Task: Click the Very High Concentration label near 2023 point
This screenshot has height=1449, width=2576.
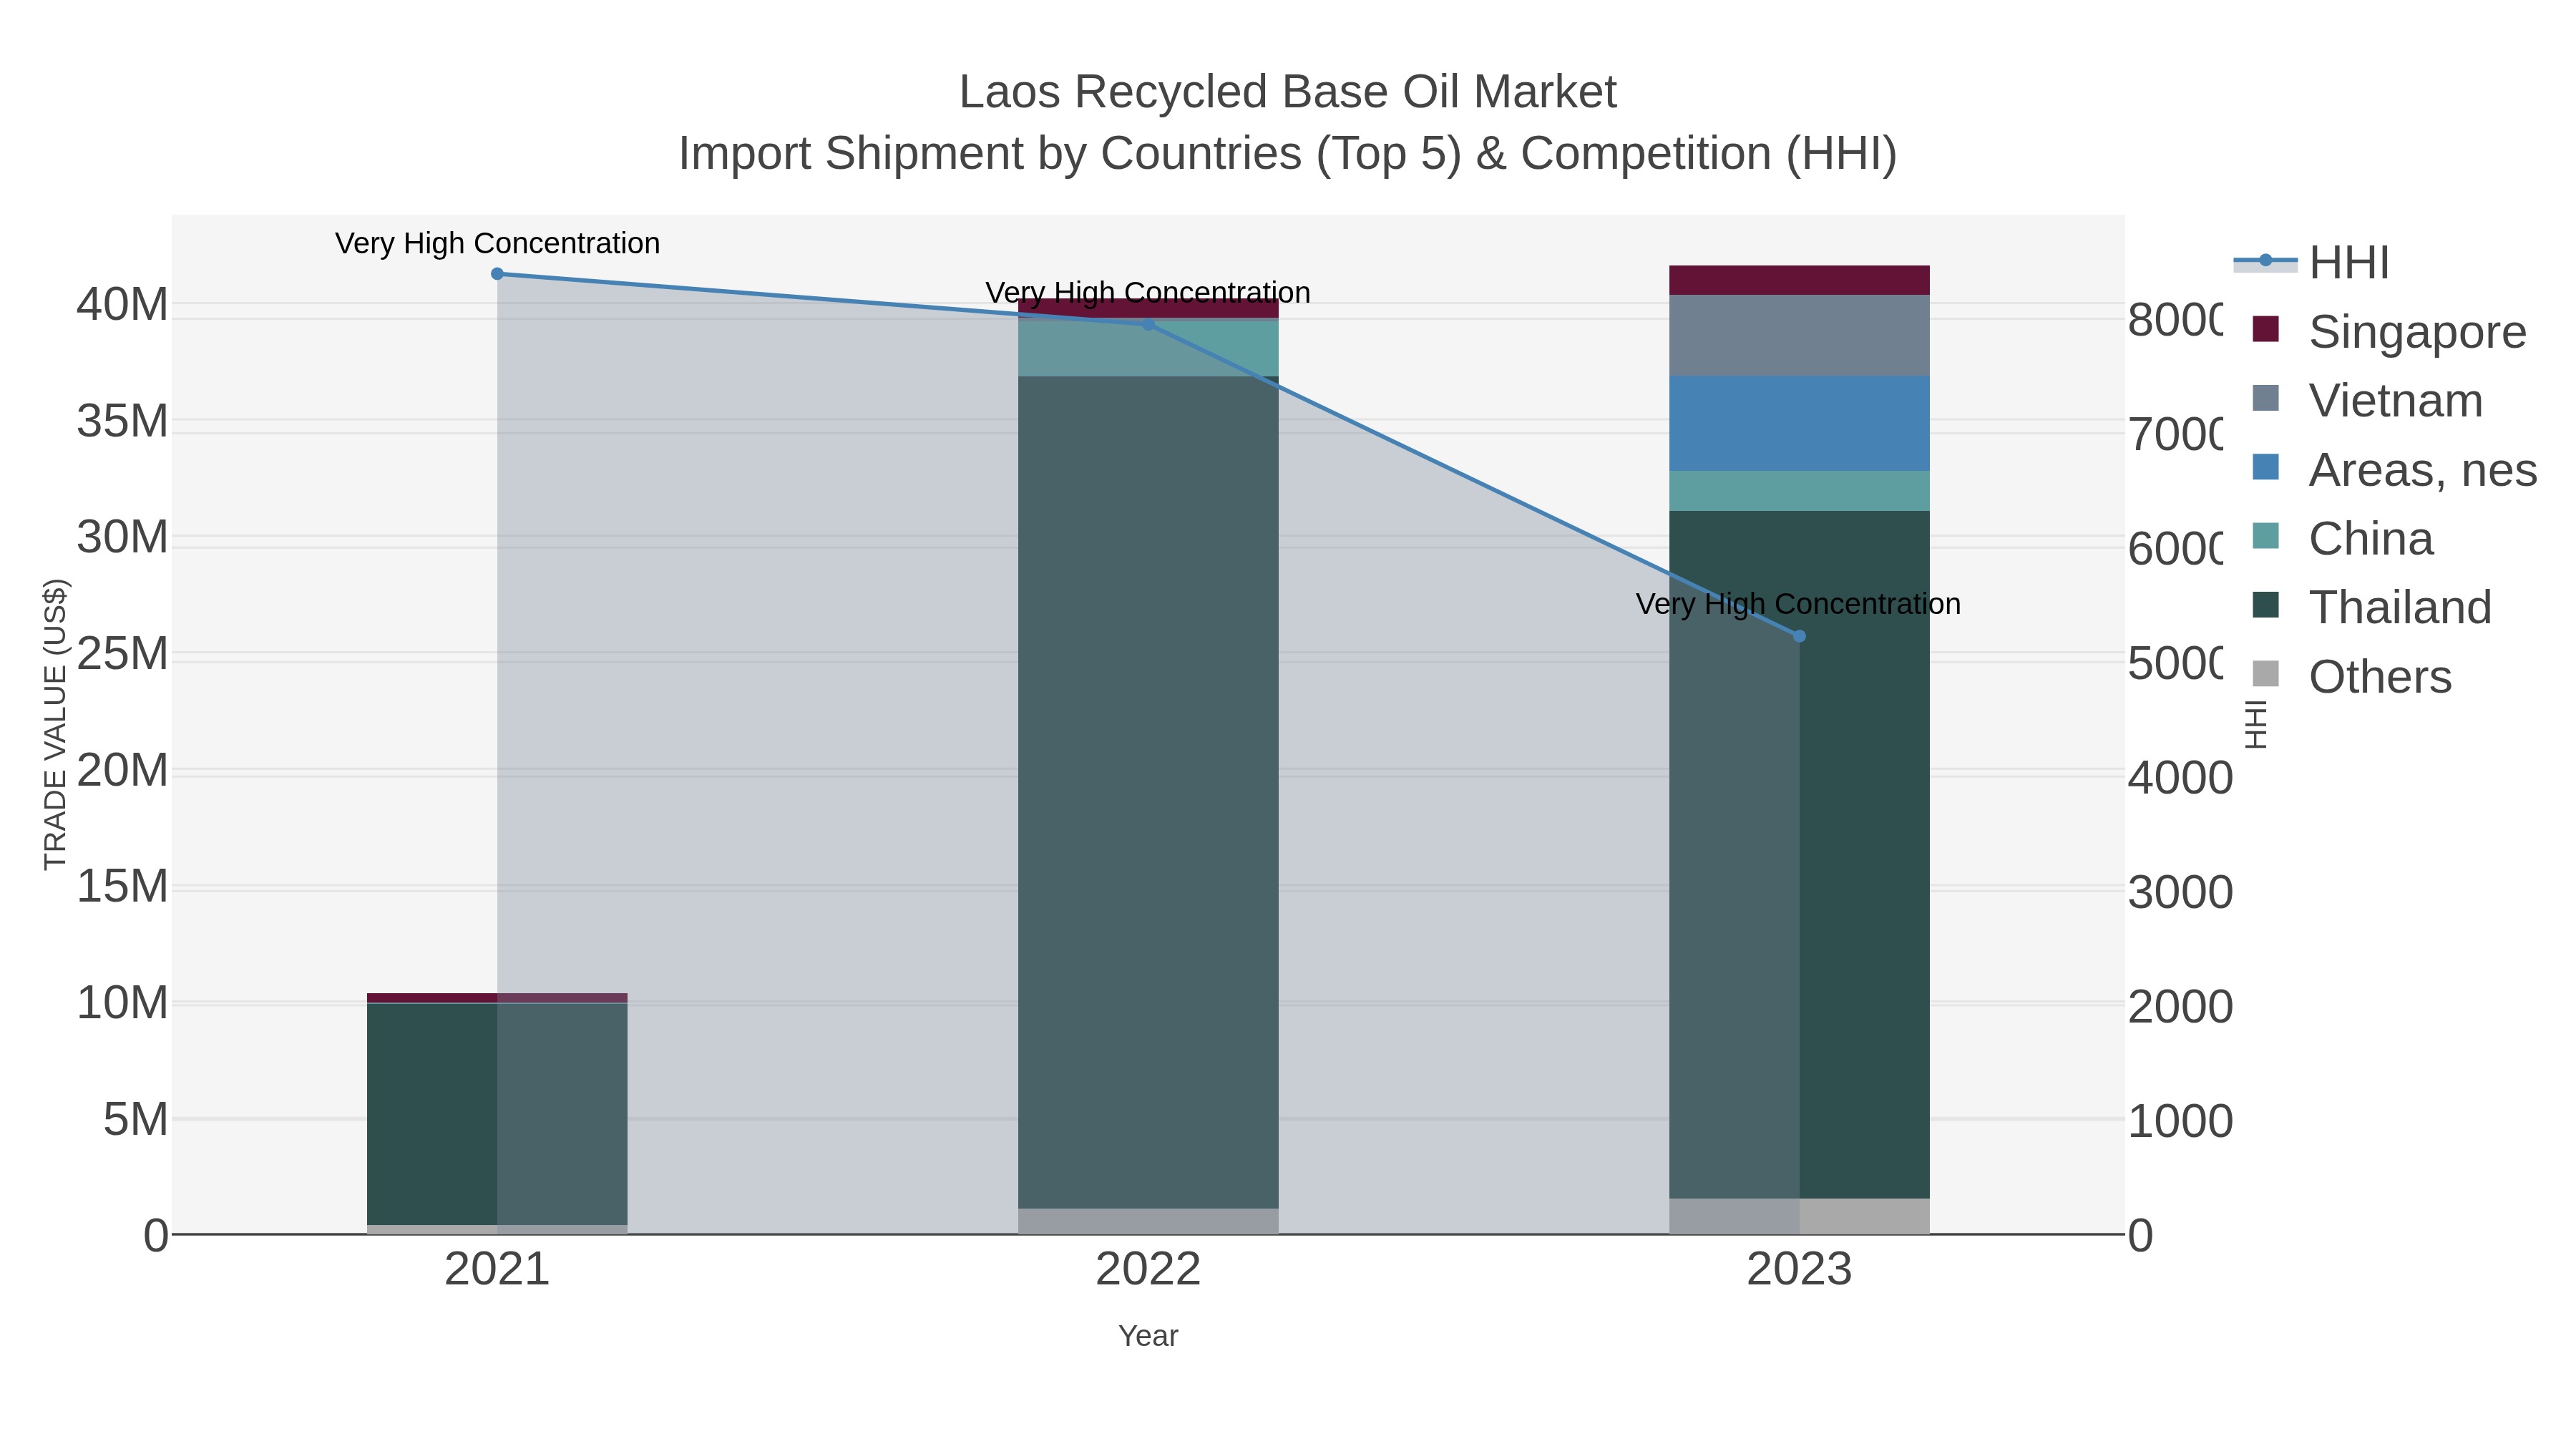Action: (1798, 604)
